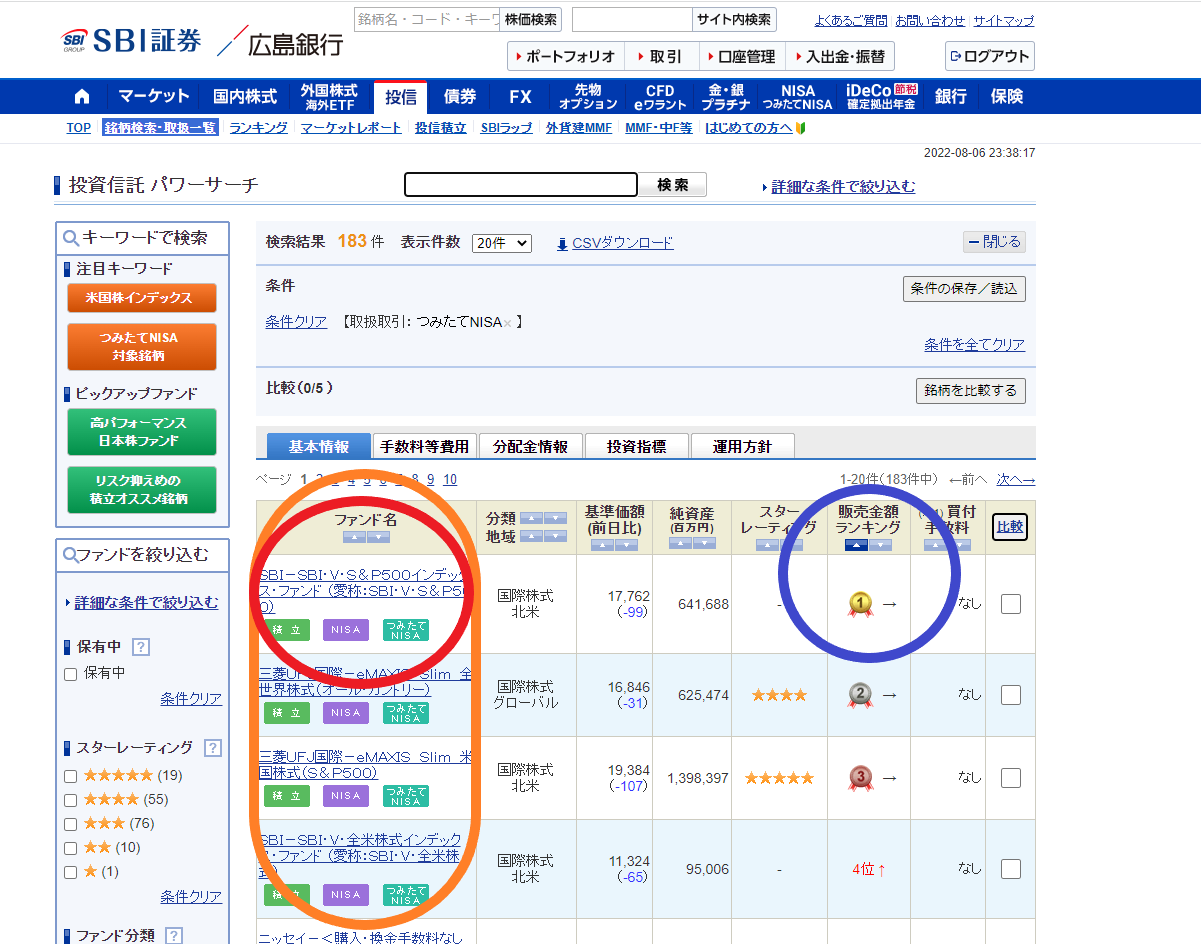This screenshot has width=1201, height=944.
Task: Sort 販売金額ランキング with its up arrow
Action: pos(856,545)
